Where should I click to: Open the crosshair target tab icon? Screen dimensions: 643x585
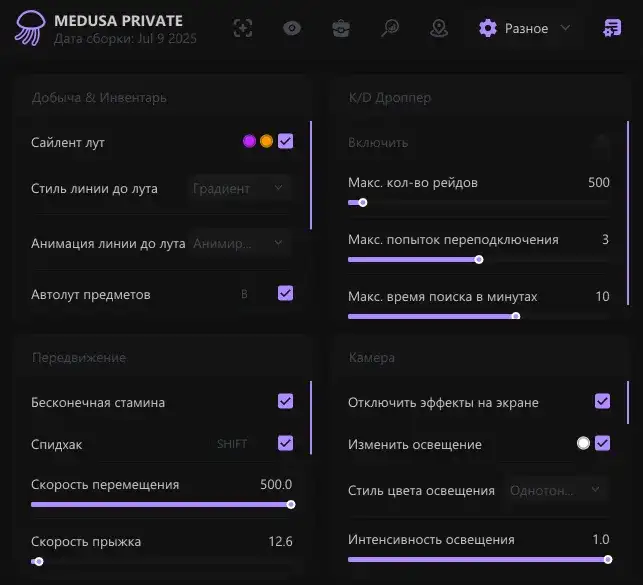(243, 29)
